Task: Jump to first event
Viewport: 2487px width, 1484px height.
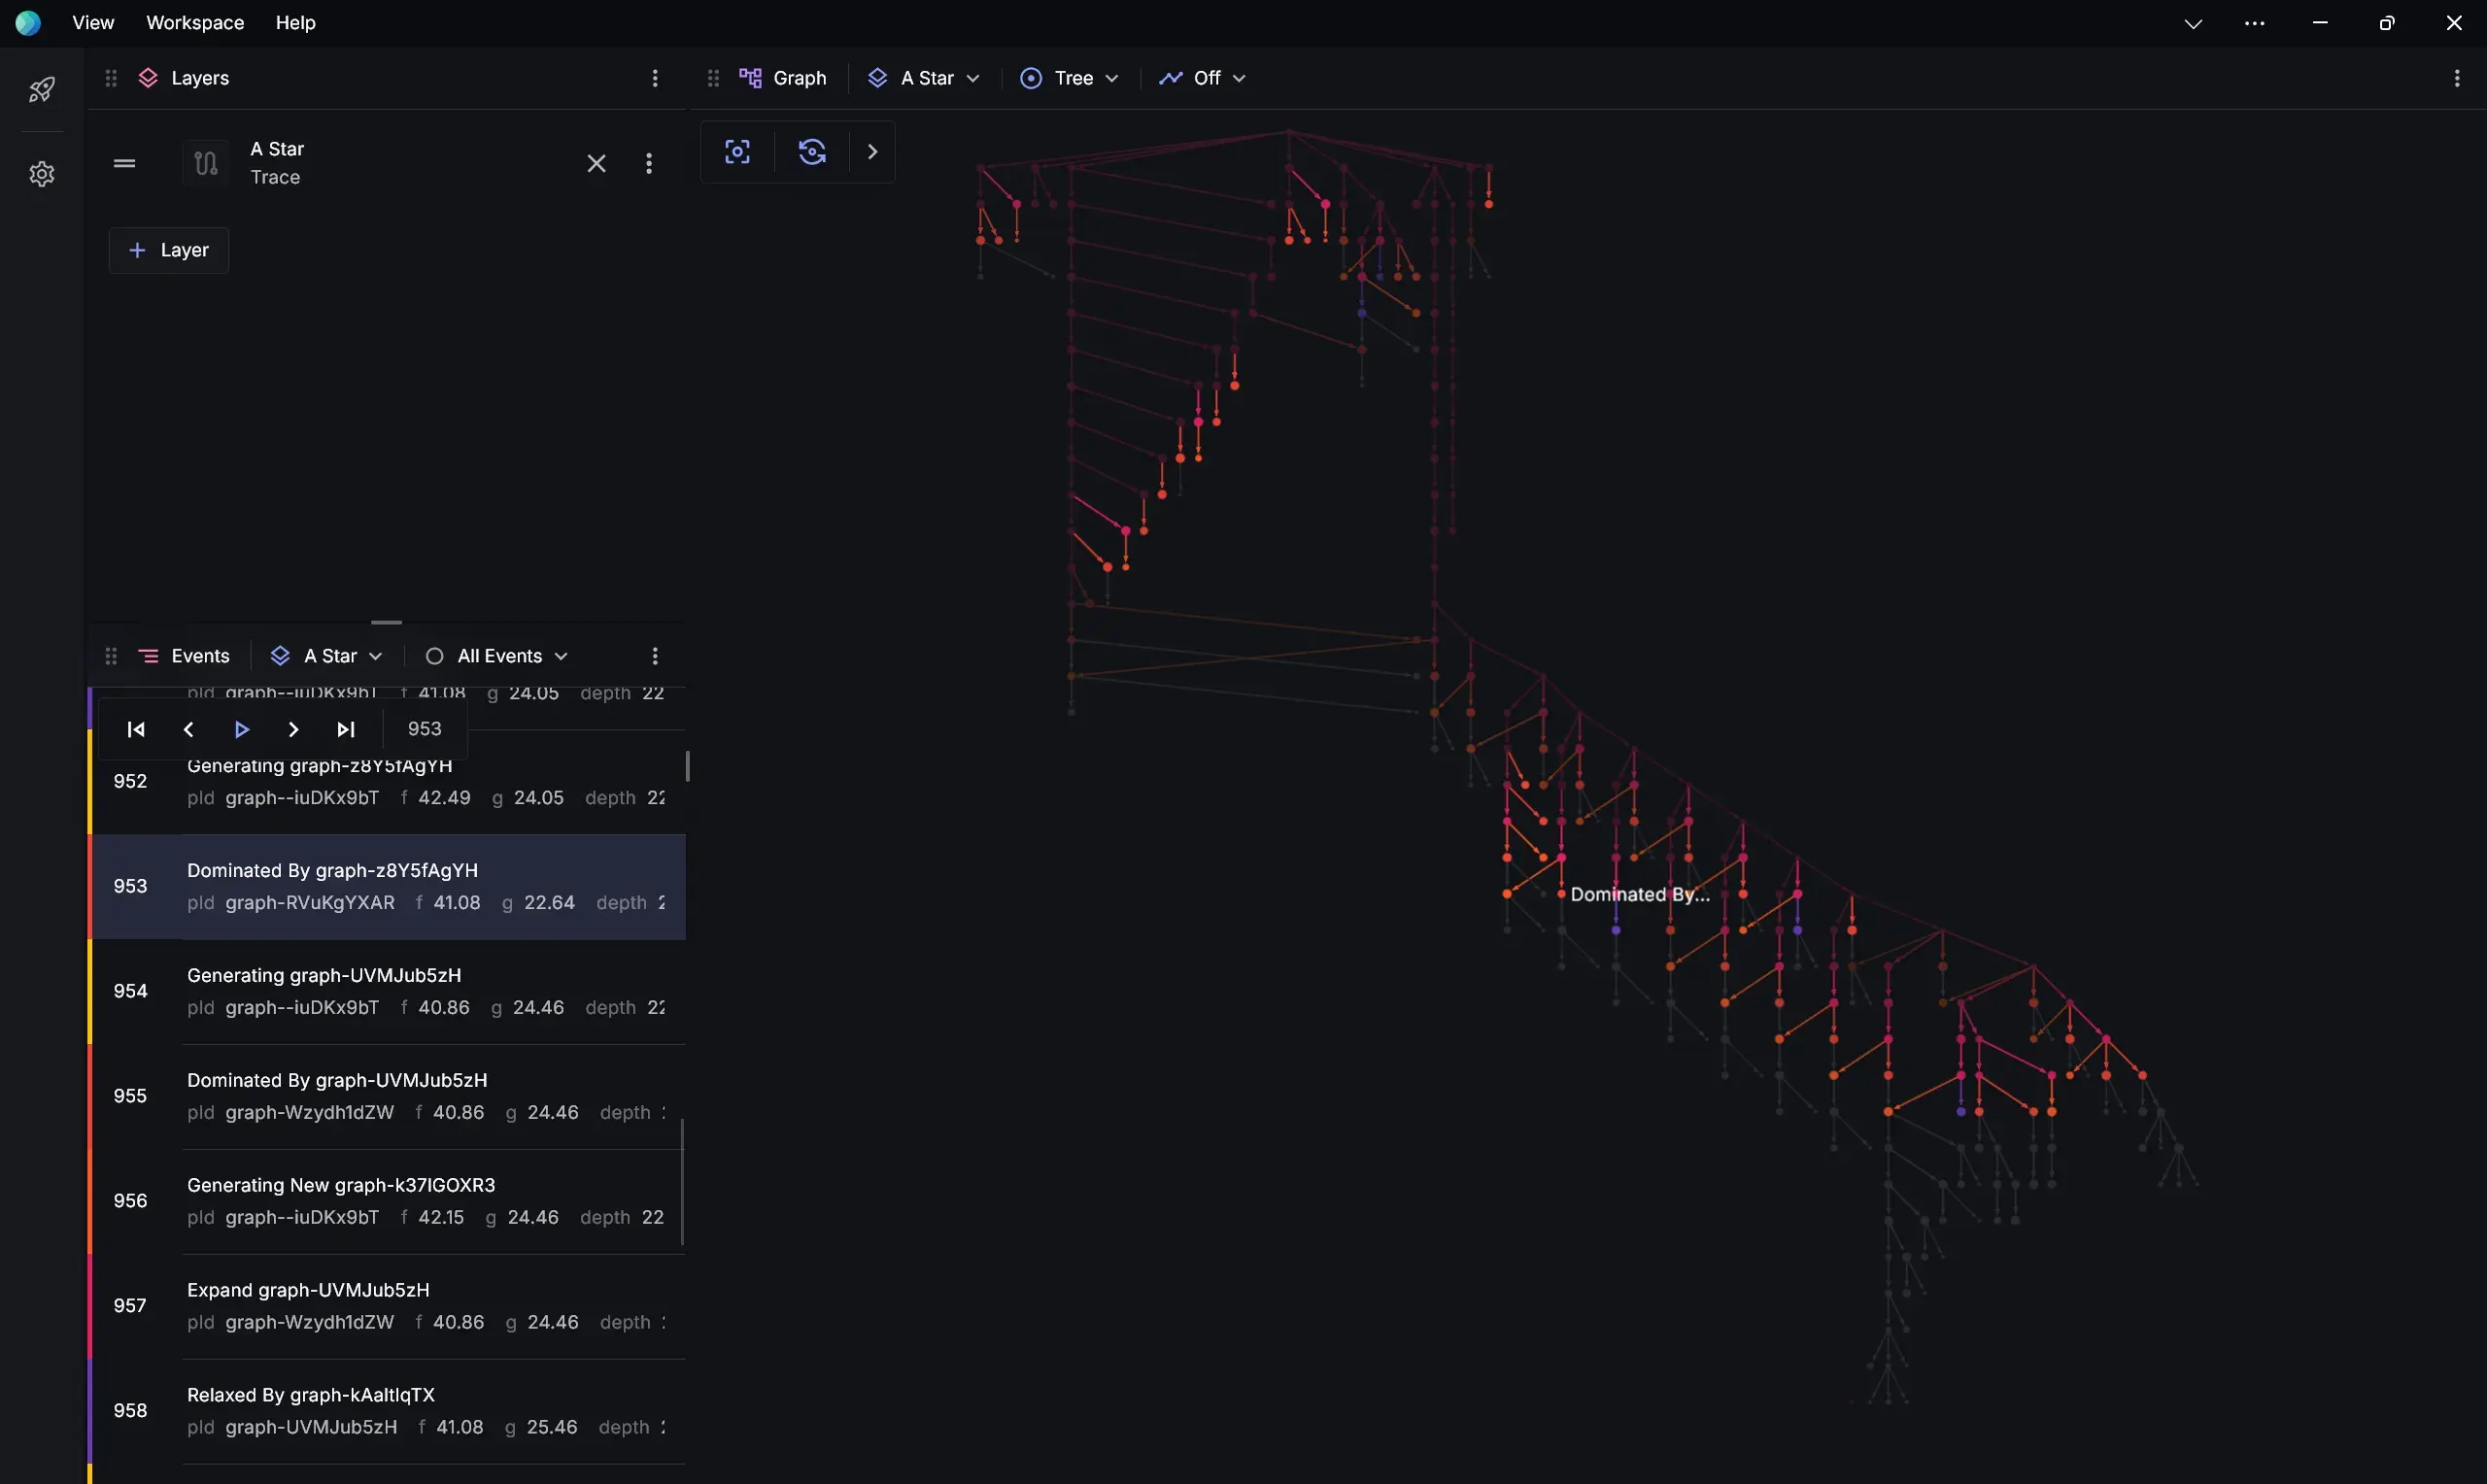Action: [x=136, y=729]
